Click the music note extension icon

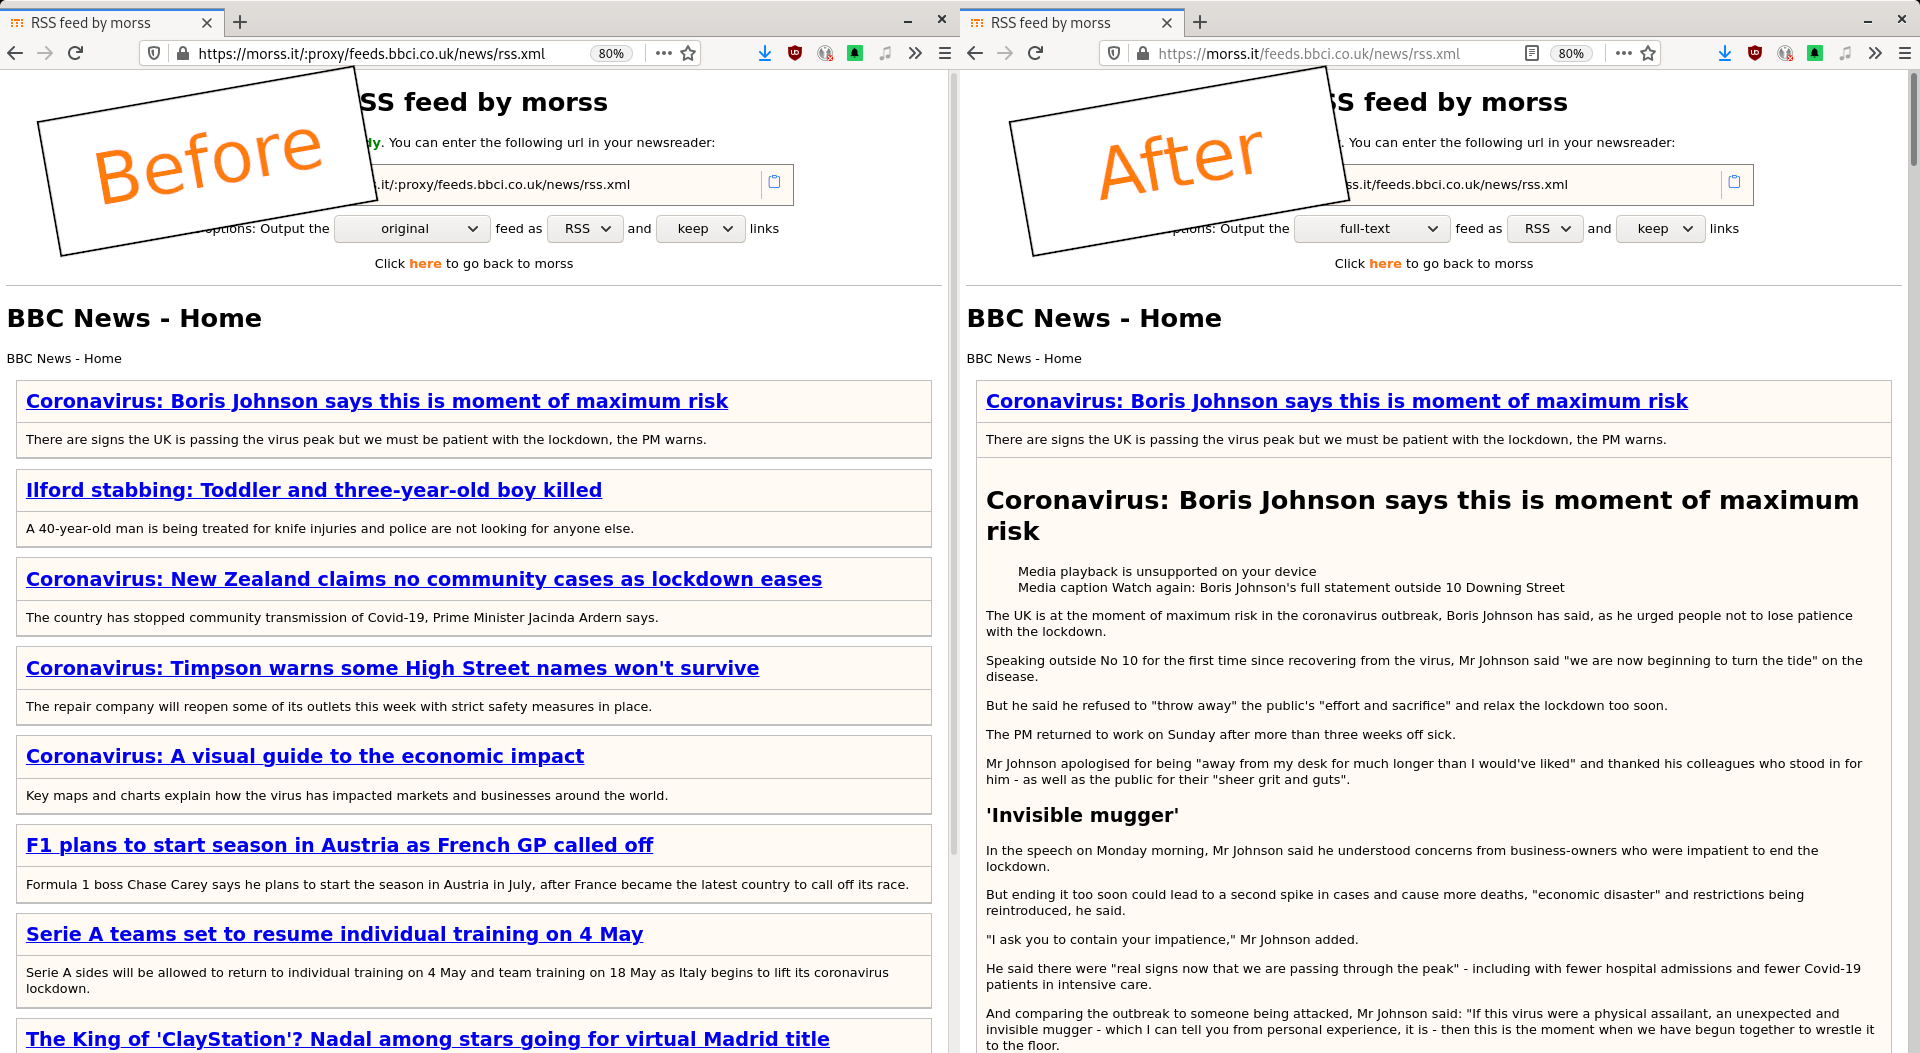(x=885, y=53)
